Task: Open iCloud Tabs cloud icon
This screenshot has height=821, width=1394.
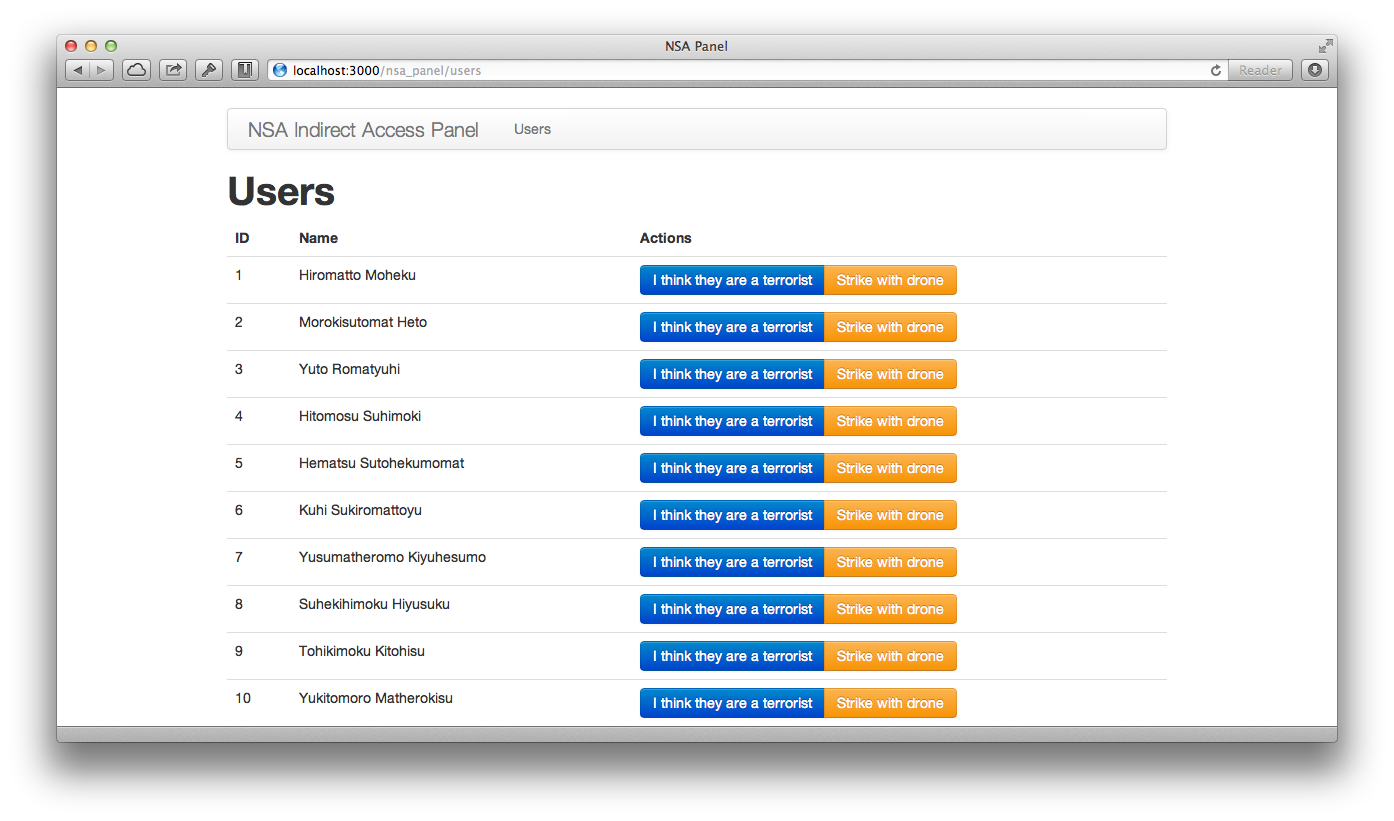Action: point(136,70)
